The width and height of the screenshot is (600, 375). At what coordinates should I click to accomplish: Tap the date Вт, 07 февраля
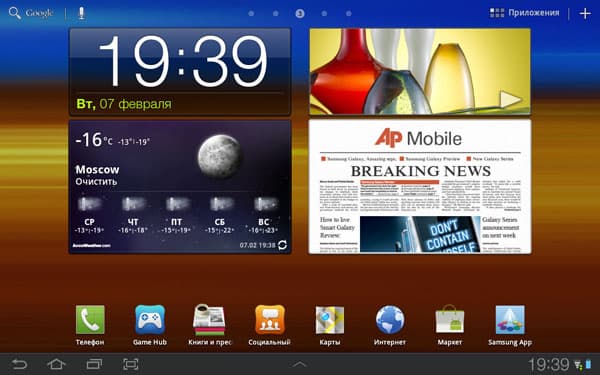[x=124, y=104]
